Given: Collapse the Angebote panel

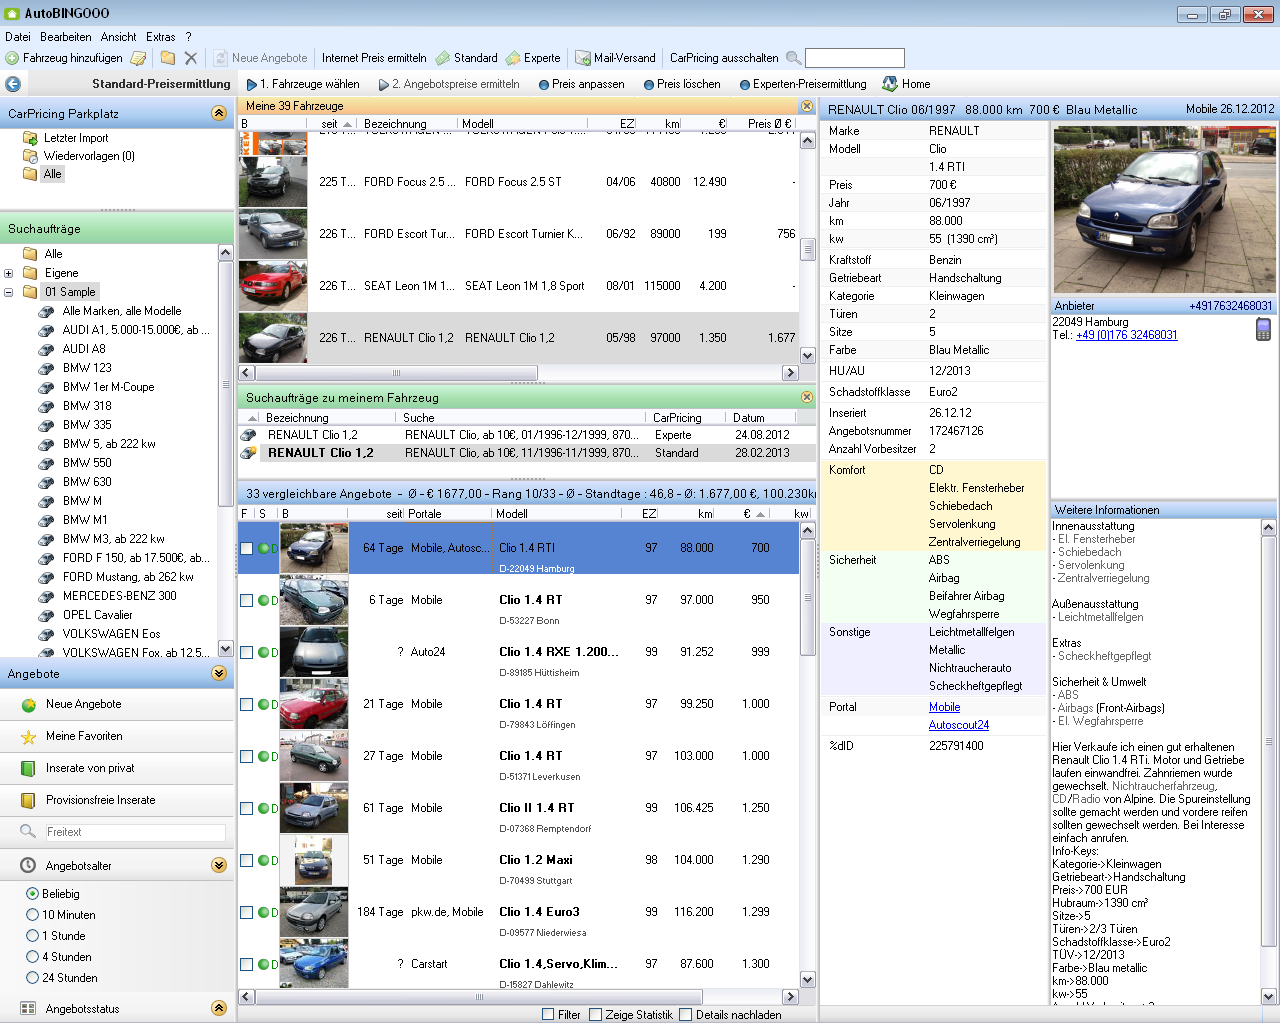Looking at the screenshot, I should (x=219, y=673).
